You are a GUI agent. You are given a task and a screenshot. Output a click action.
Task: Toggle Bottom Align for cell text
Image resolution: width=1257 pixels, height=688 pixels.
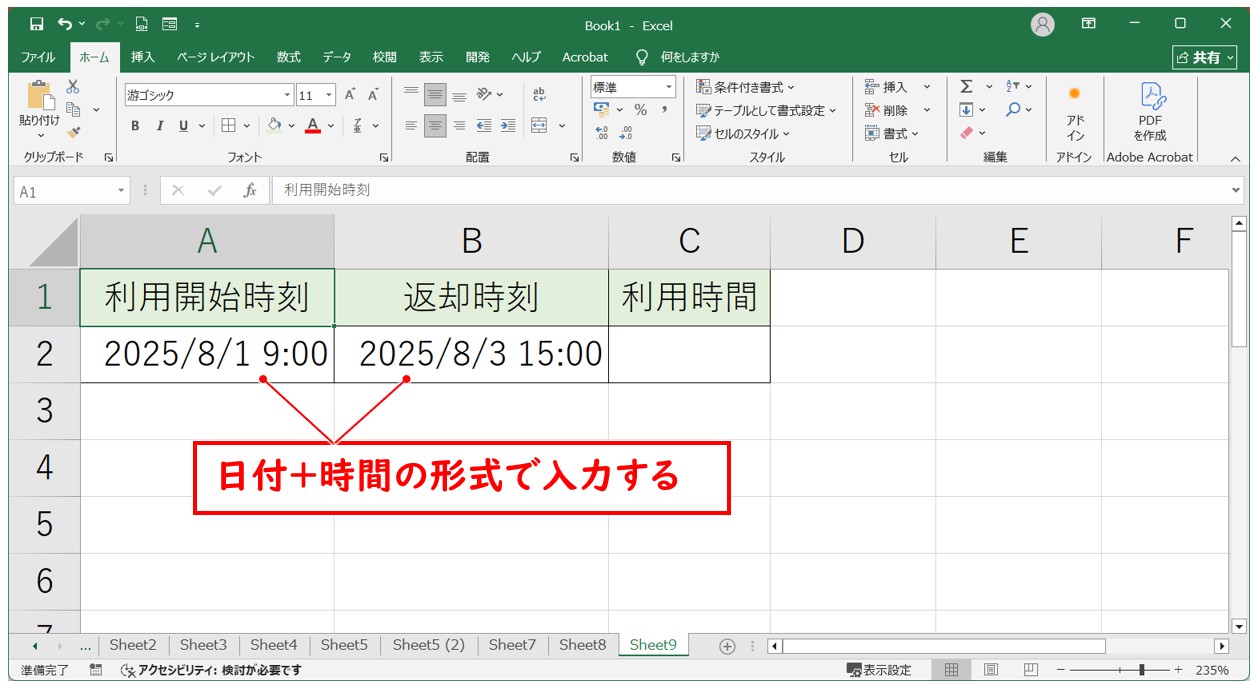tap(459, 95)
